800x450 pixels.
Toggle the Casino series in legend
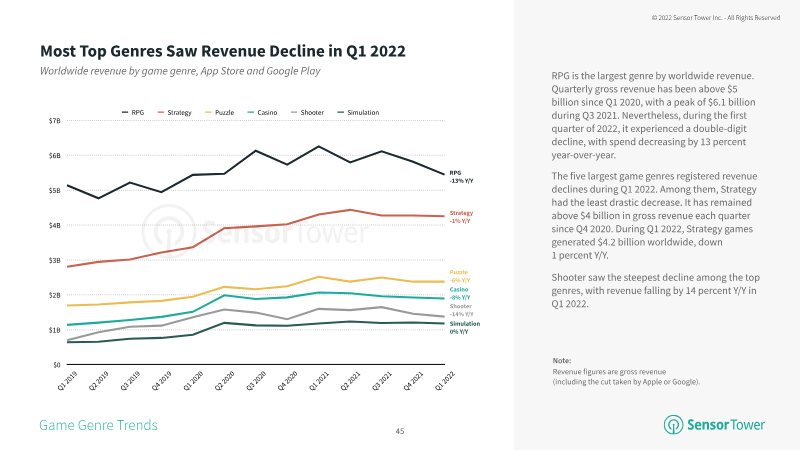(264, 113)
